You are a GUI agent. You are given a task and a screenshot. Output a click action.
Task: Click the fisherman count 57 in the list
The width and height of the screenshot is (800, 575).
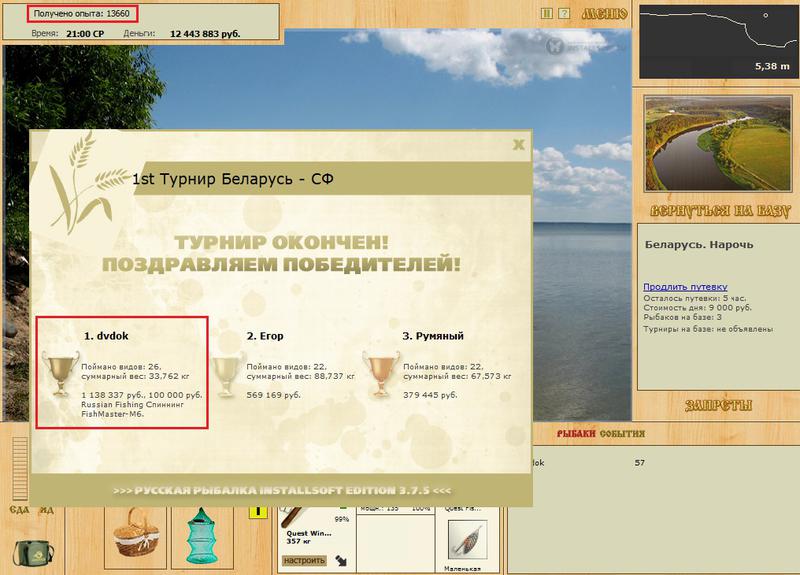[640, 463]
